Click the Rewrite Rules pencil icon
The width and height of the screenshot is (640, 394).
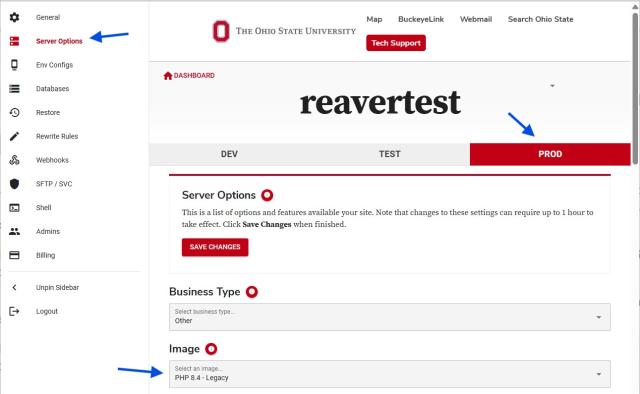click(14, 136)
